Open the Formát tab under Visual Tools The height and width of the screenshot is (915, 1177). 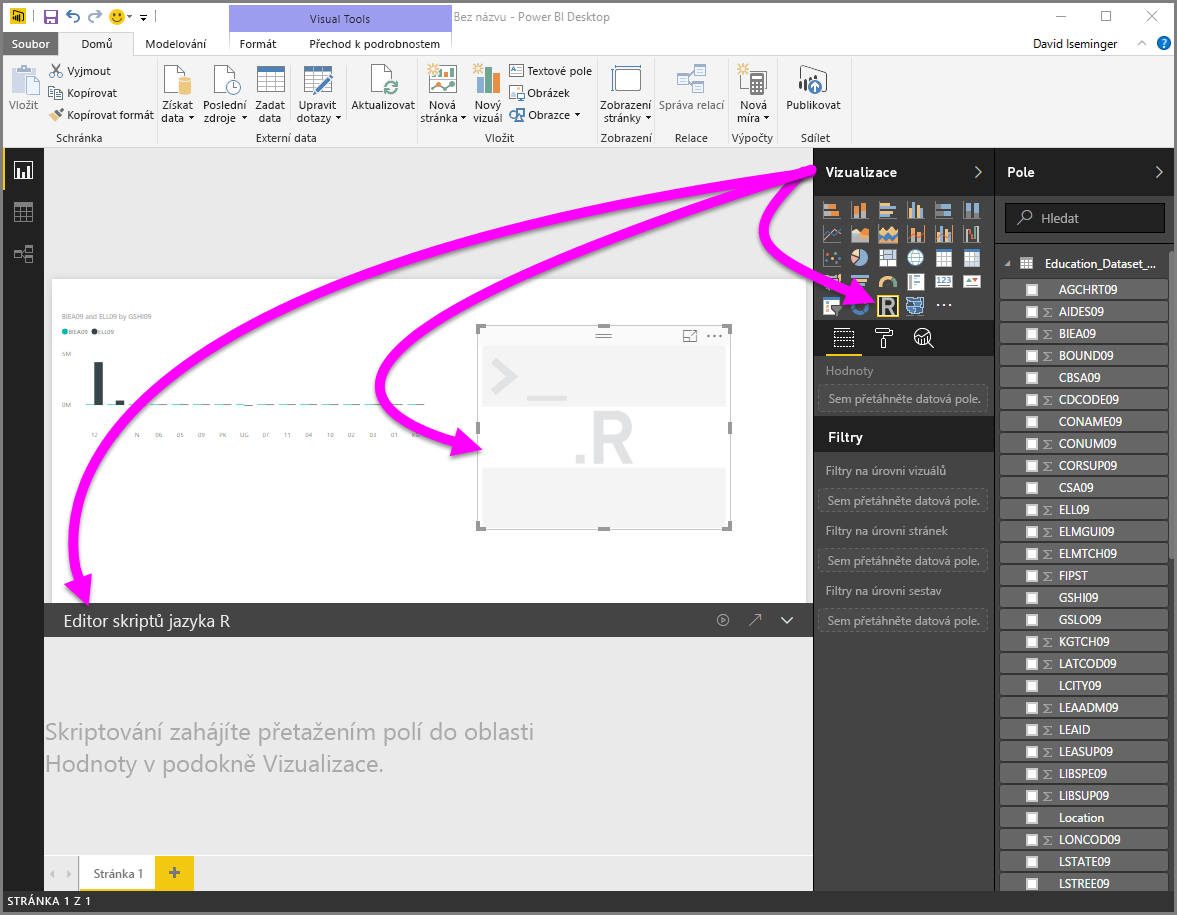(258, 44)
